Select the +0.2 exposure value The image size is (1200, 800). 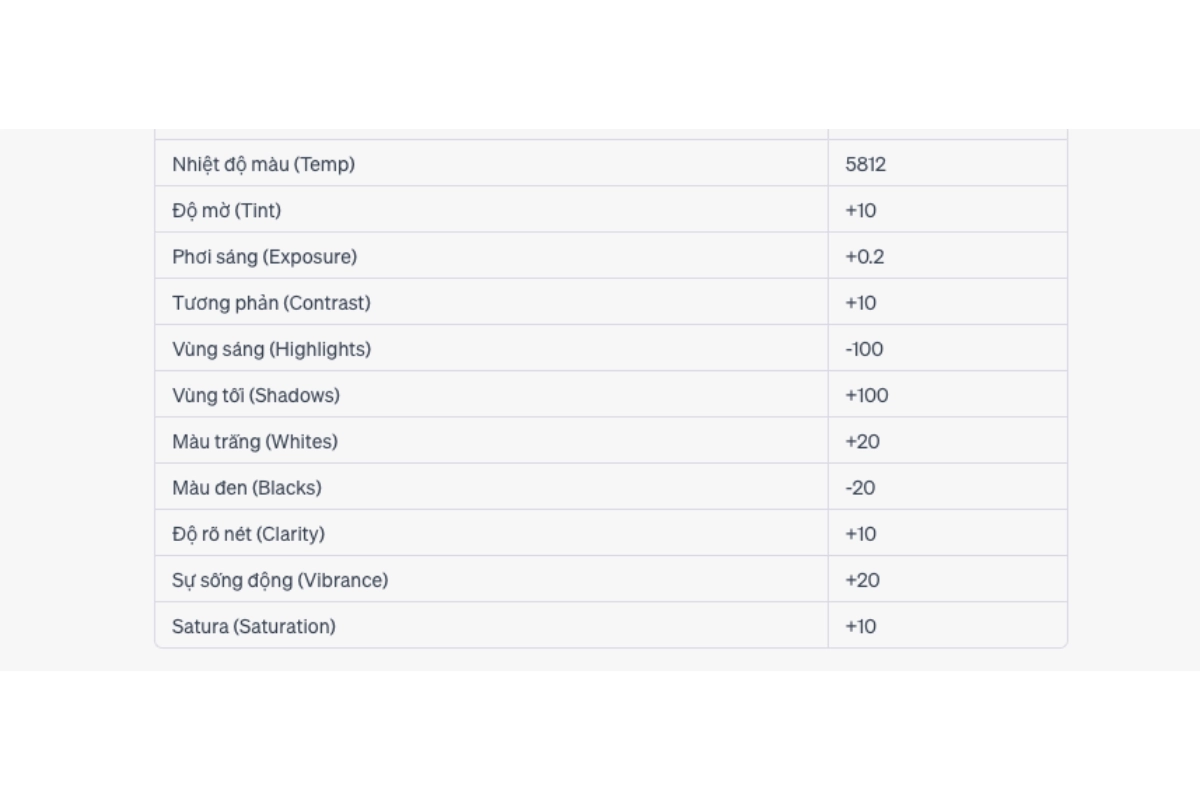coord(864,256)
